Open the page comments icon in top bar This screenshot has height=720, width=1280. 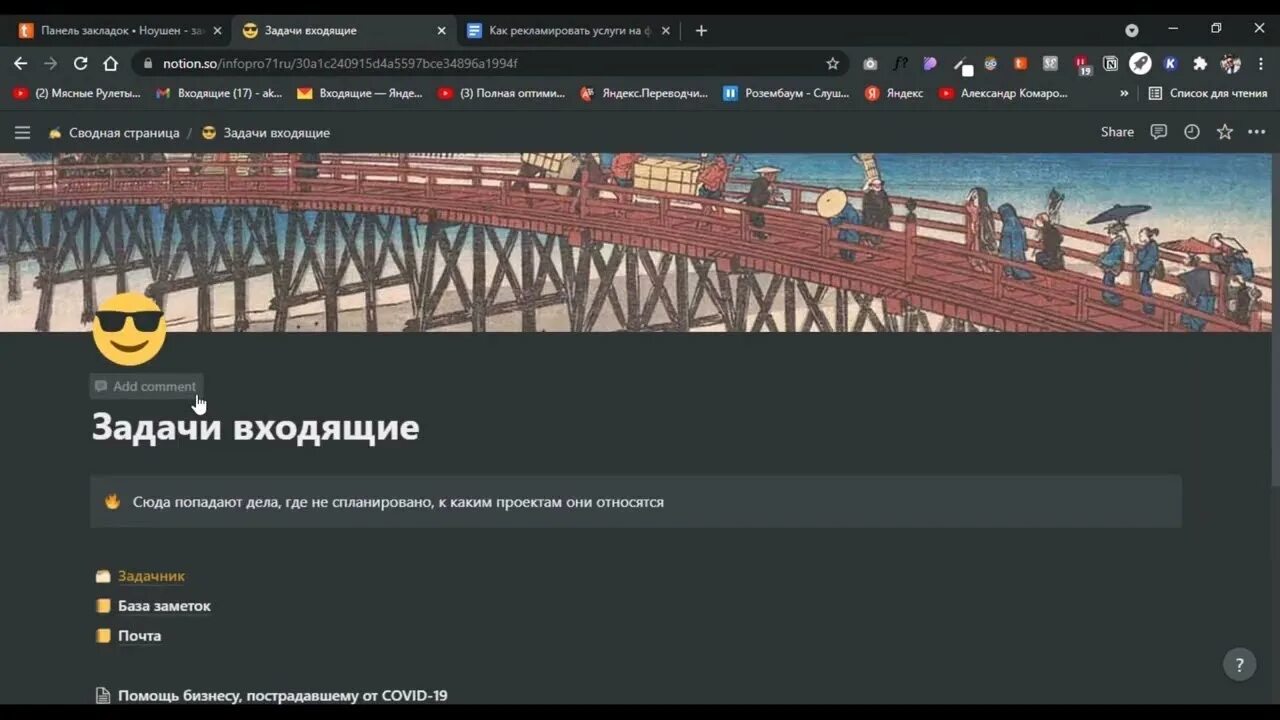click(x=1158, y=132)
